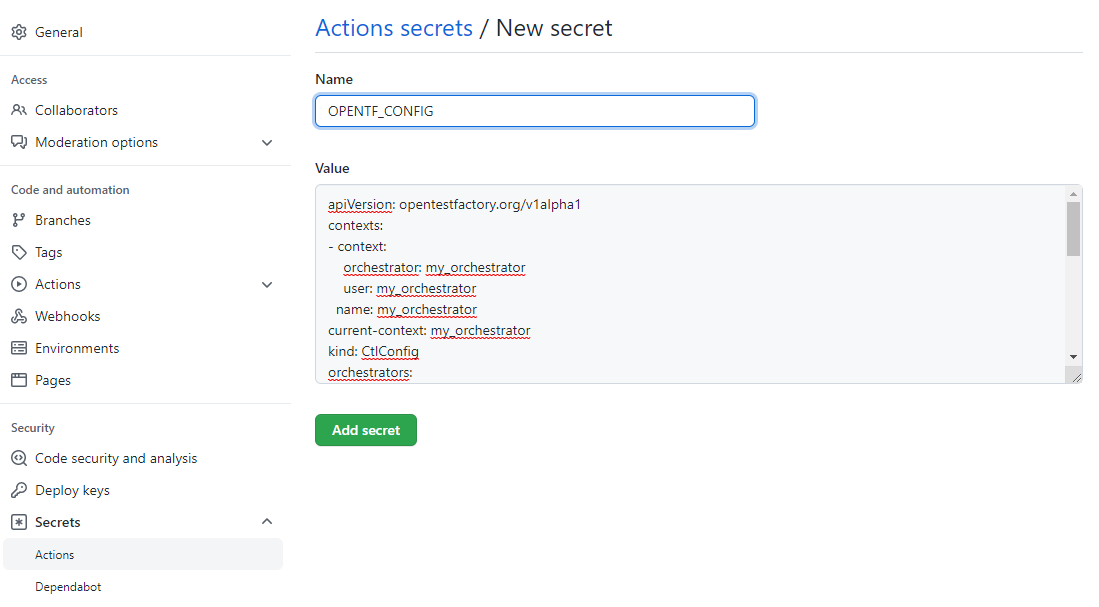1099x607 pixels.
Task: Click the 'Code and automation' heading
Action: (x=70, y=190)
